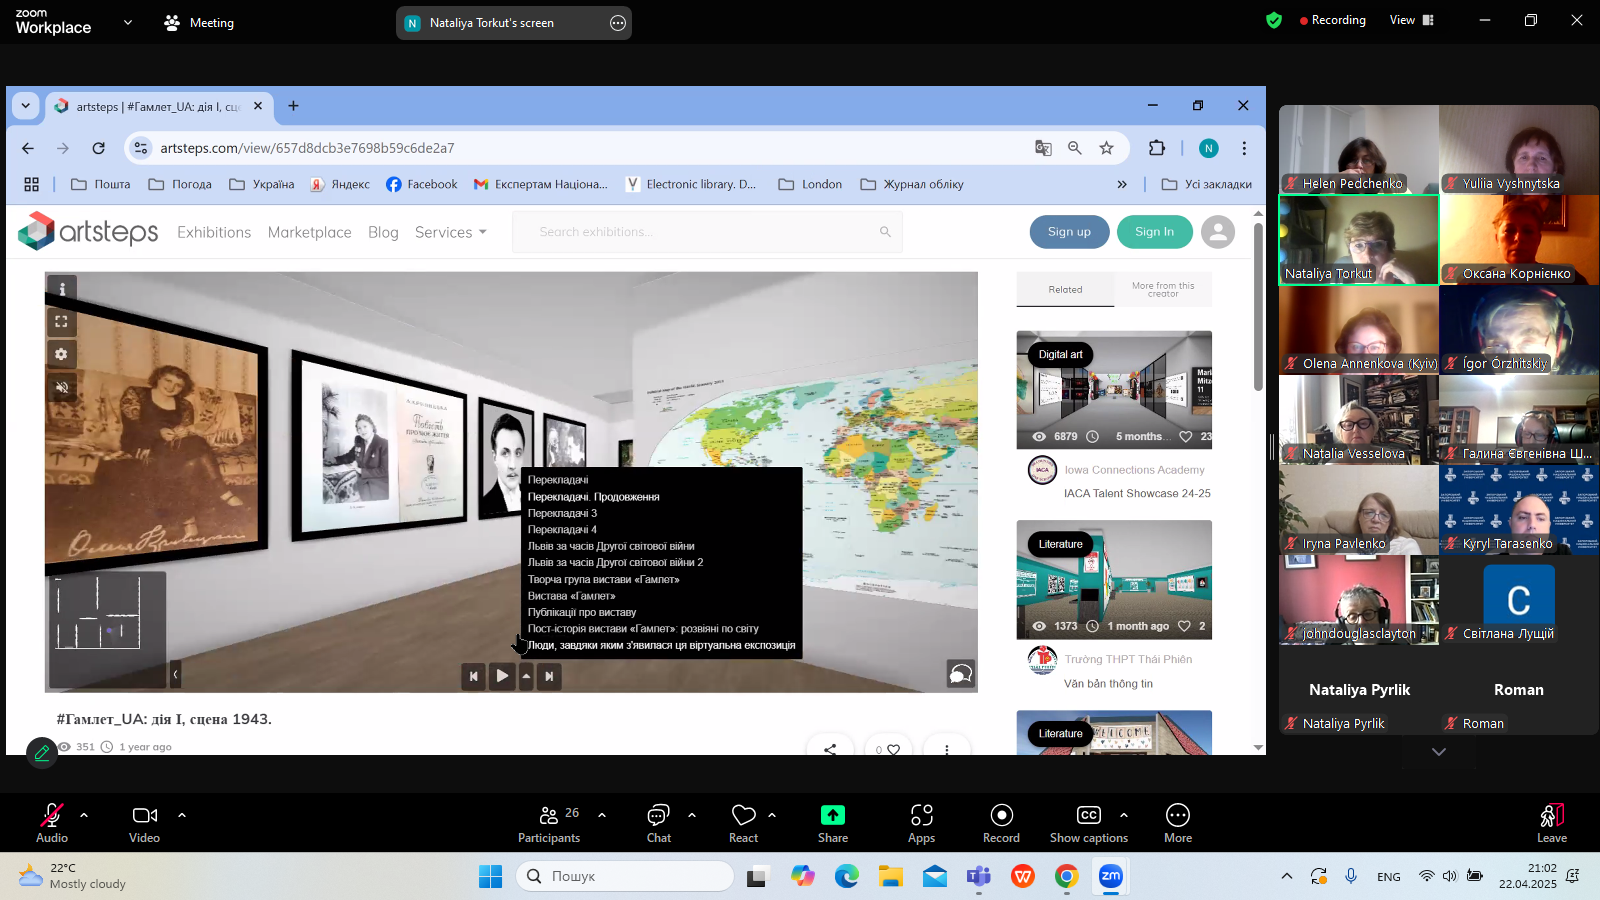Open Zoom React emoji options
1600x900 pixels.
[x=743, y=823]
